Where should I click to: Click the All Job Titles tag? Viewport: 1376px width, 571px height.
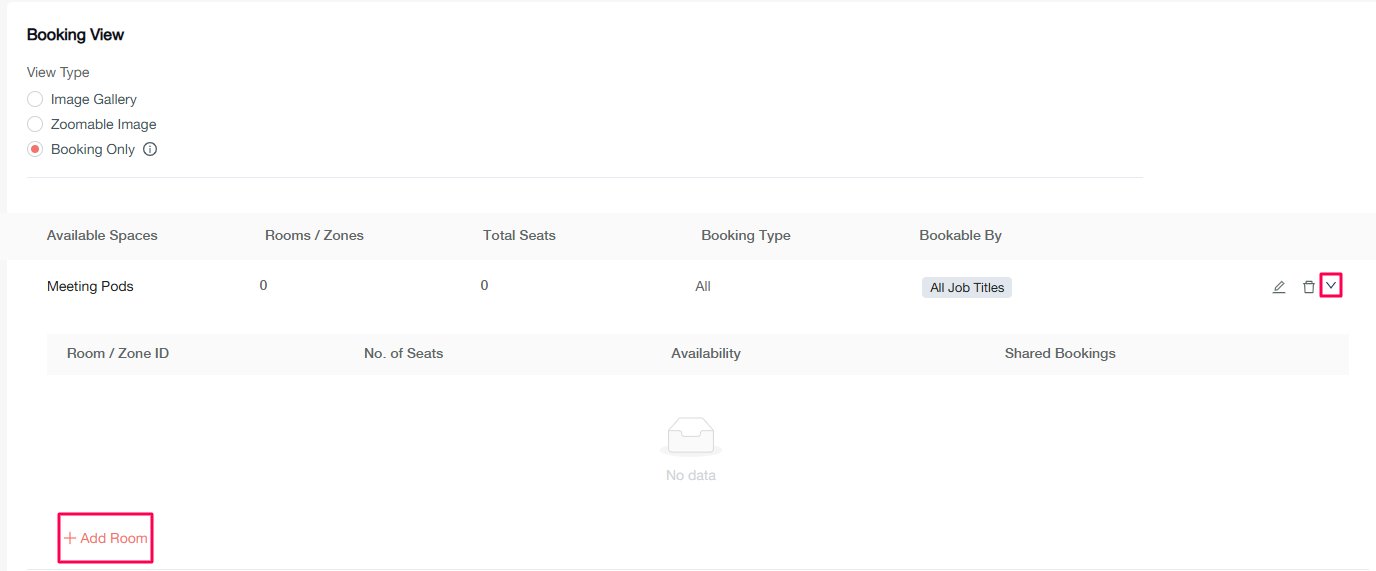pos(966,288)
